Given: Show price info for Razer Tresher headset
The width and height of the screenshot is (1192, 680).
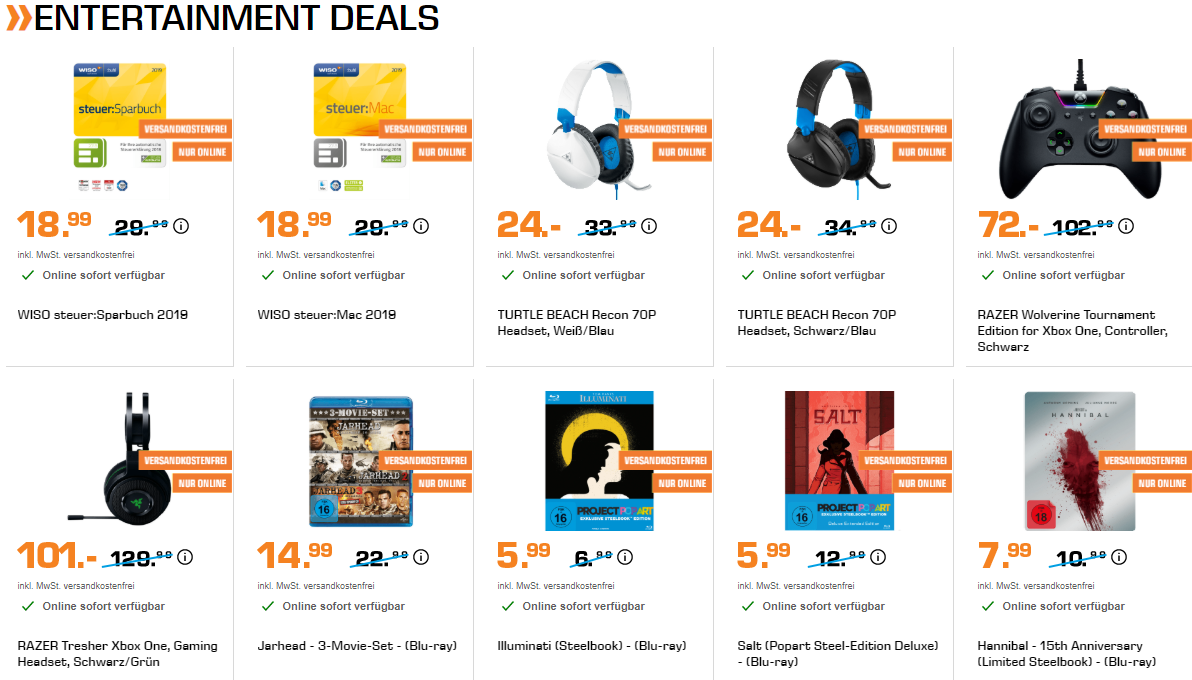Looking at the screenshot, I should point(185,557).
